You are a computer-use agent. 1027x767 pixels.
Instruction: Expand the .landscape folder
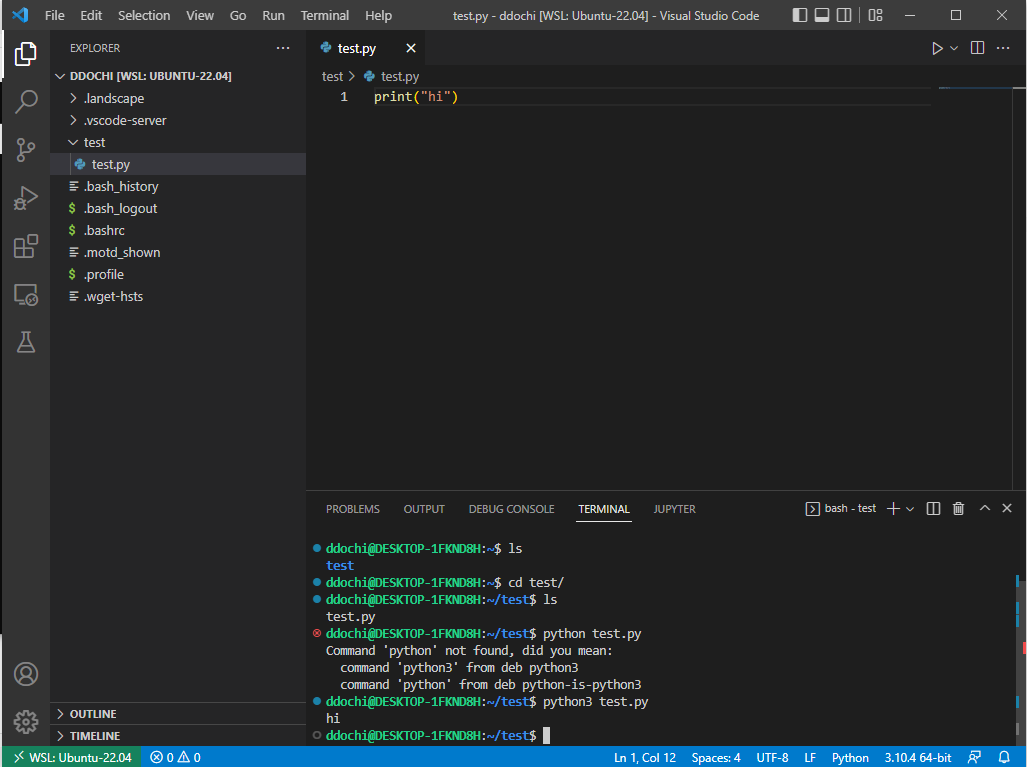178,98
